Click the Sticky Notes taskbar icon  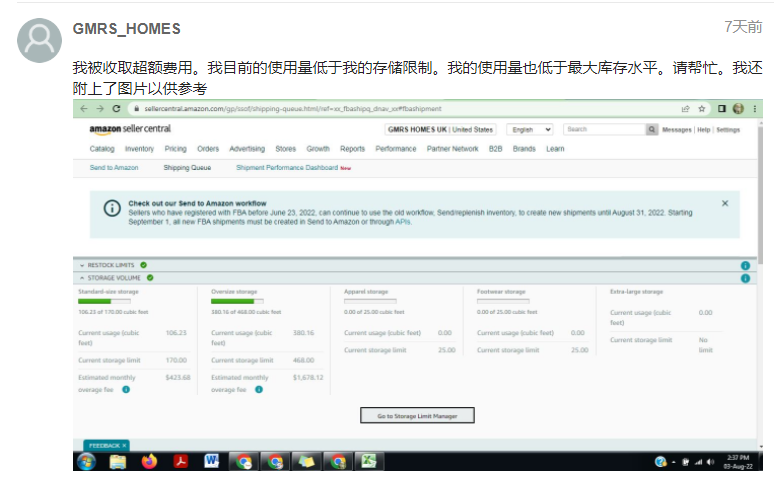pyautogui.click(x=306, y=462)
